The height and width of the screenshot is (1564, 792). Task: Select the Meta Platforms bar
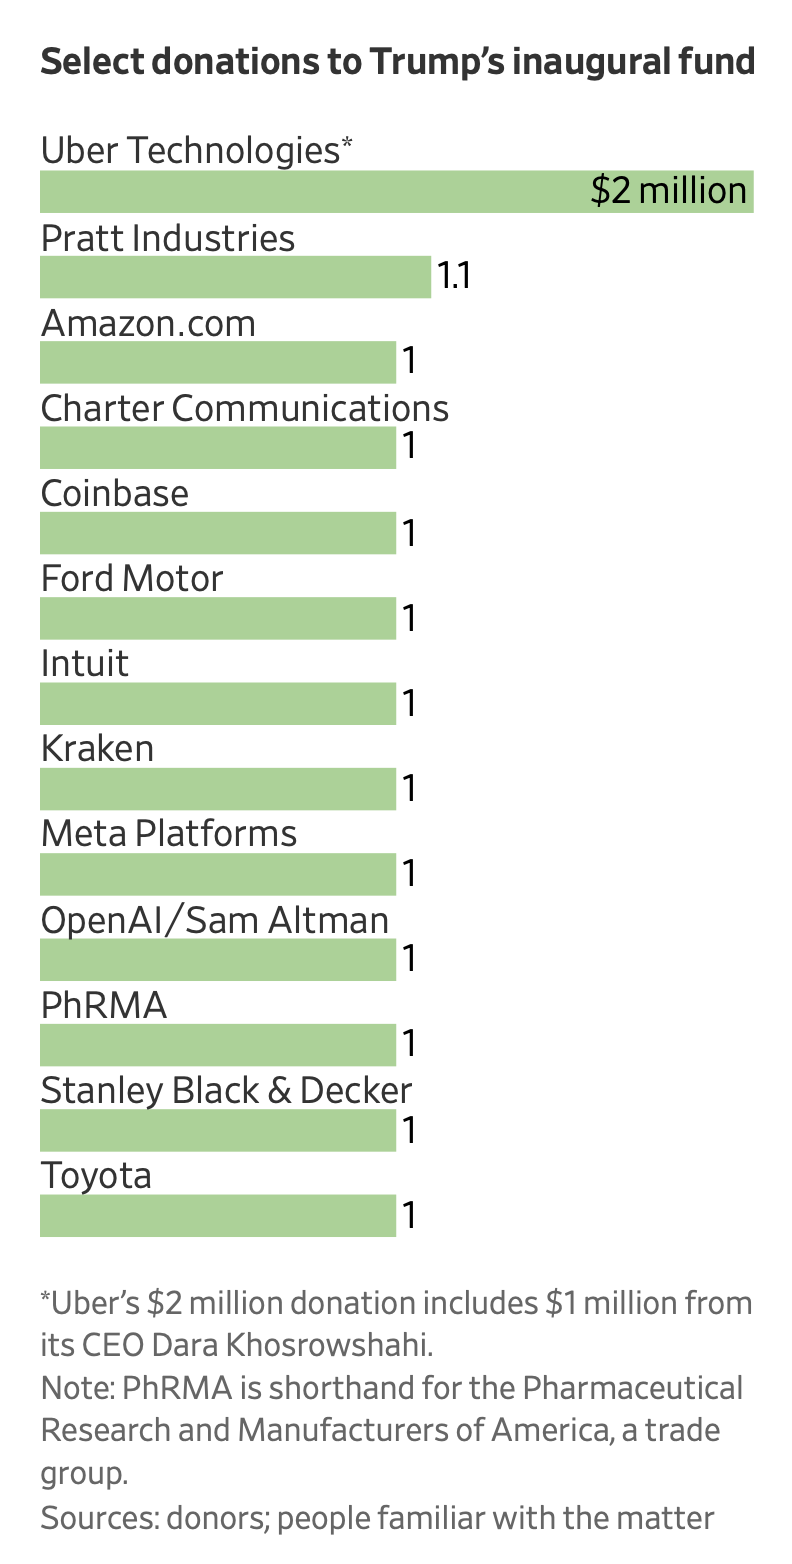coord(218,874)
